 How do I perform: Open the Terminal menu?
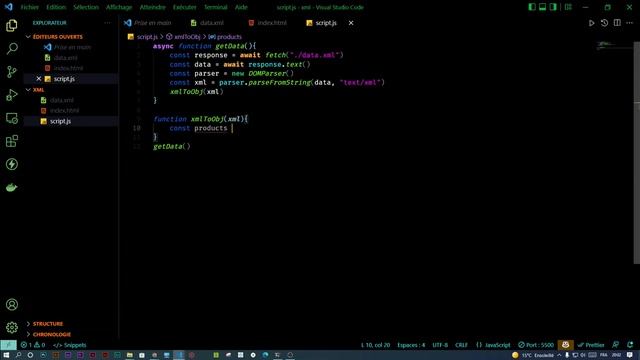pyautogui.click(x=216, y=7)
